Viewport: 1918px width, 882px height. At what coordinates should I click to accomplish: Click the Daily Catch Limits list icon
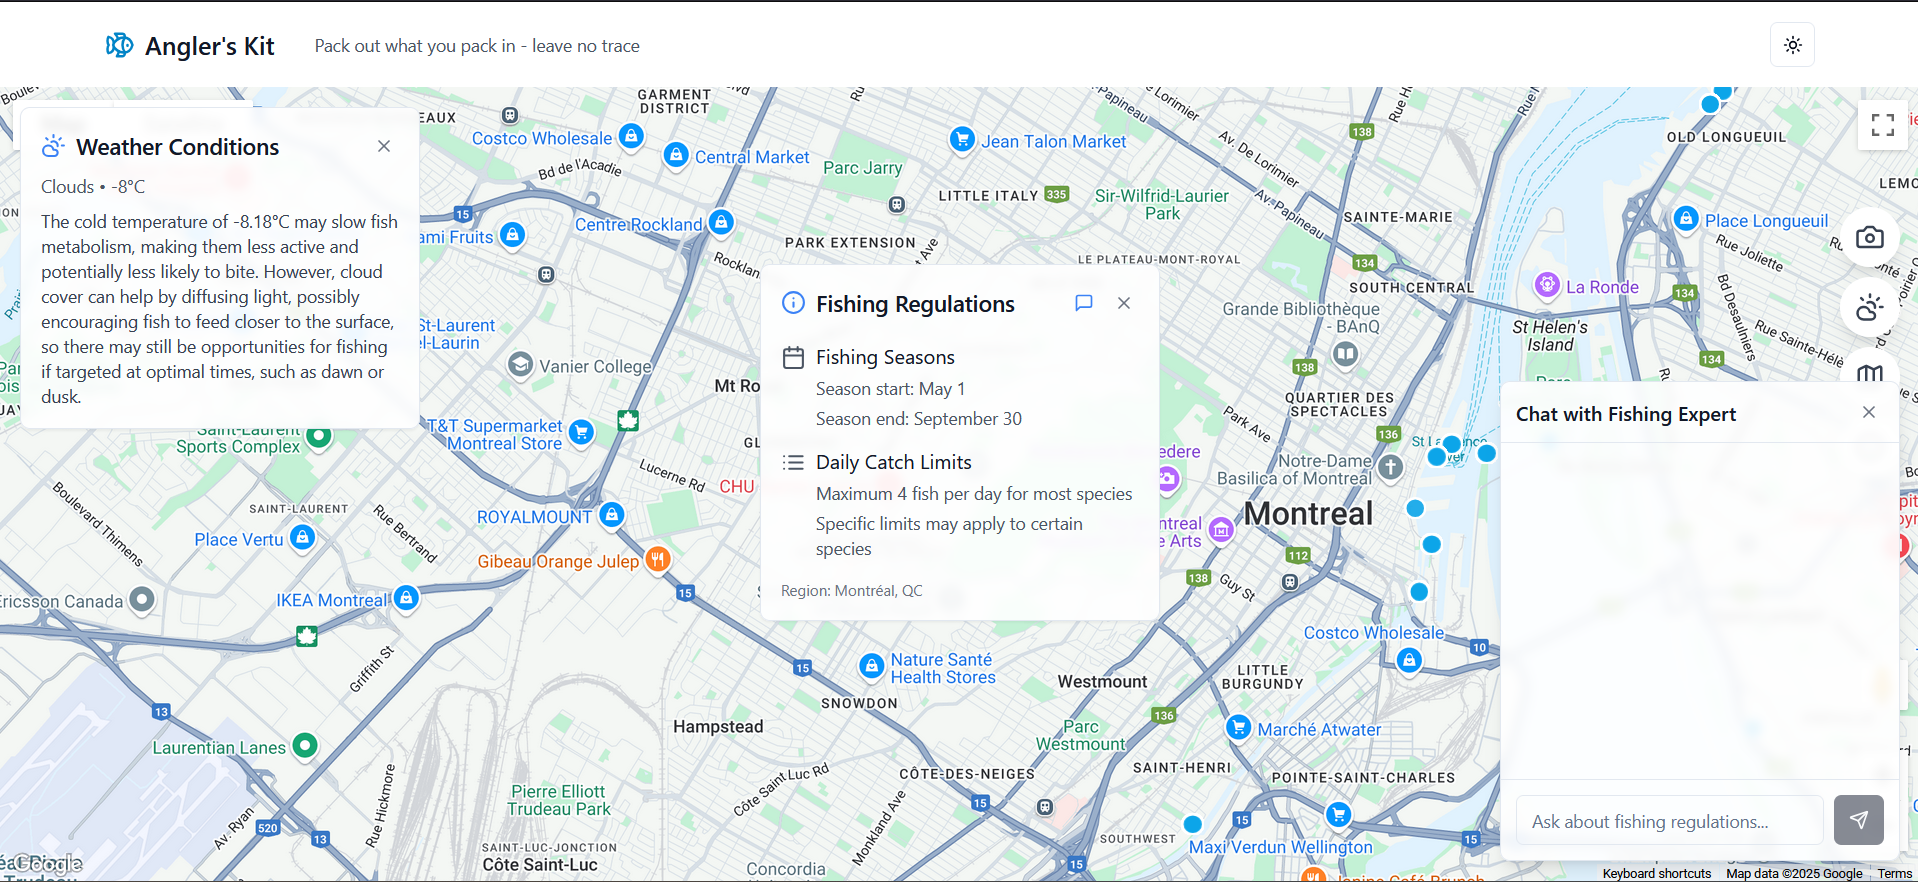(793, 462)
